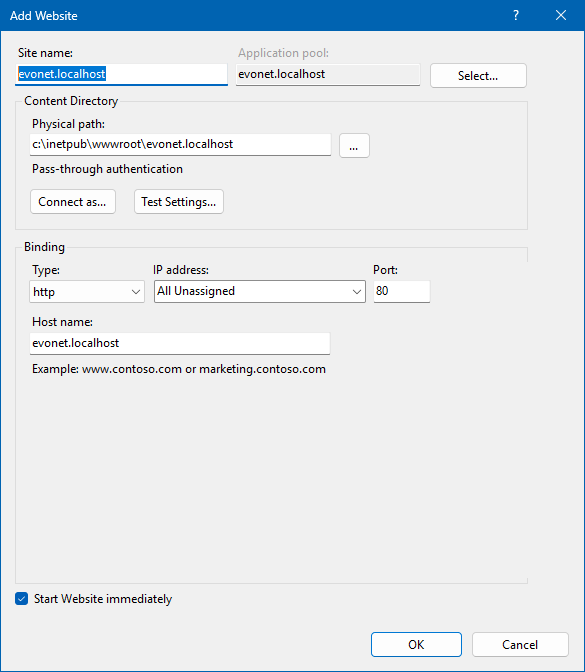Screen dimensions: 585x672
Task: Click the Pass-through authentication label
Action: coord(108,169)
